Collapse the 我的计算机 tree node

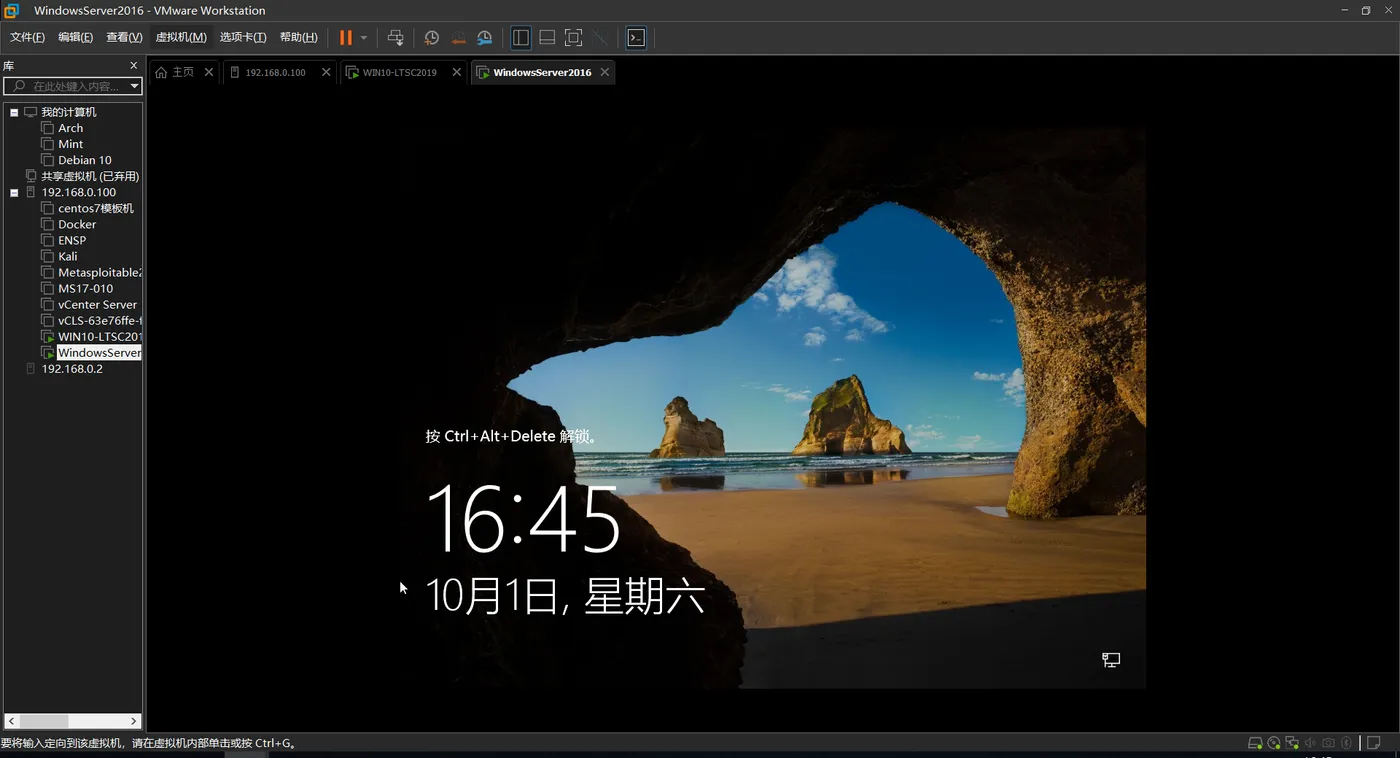click(14, 112)
